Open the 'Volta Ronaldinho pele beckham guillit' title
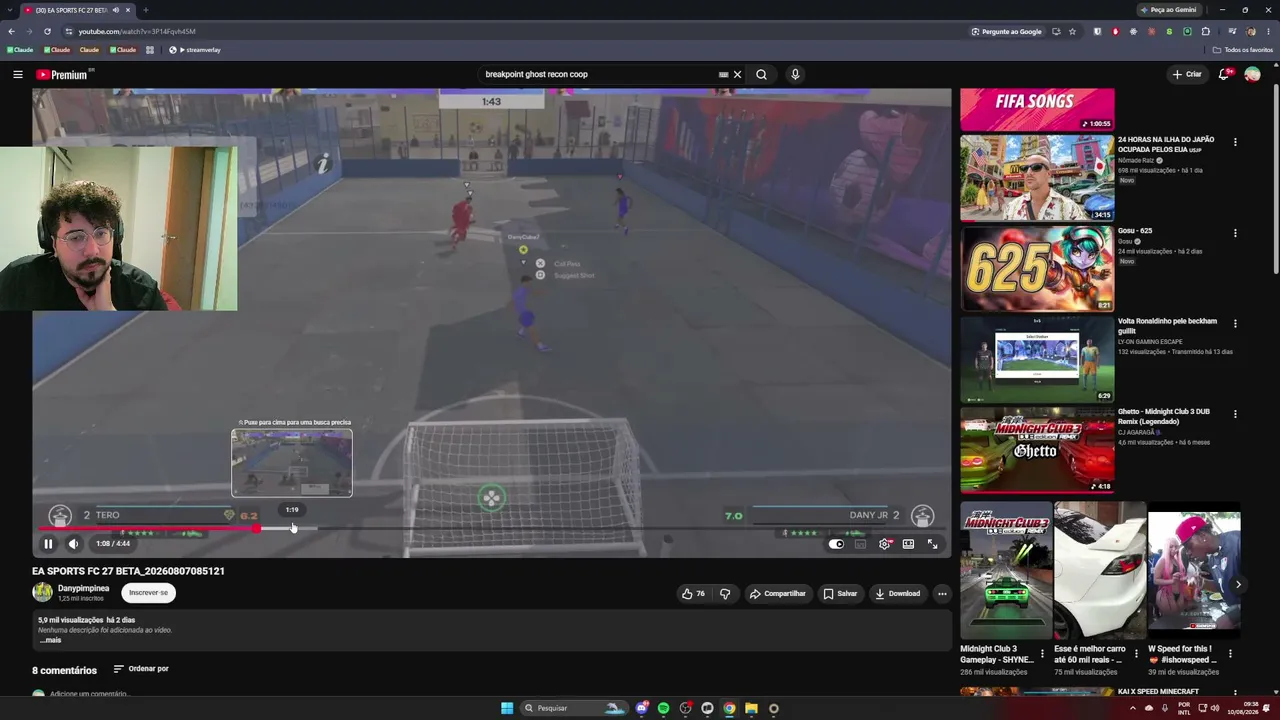Image resolution: width=1280 pixels, height=720 pixels. tap(1167, 326)
